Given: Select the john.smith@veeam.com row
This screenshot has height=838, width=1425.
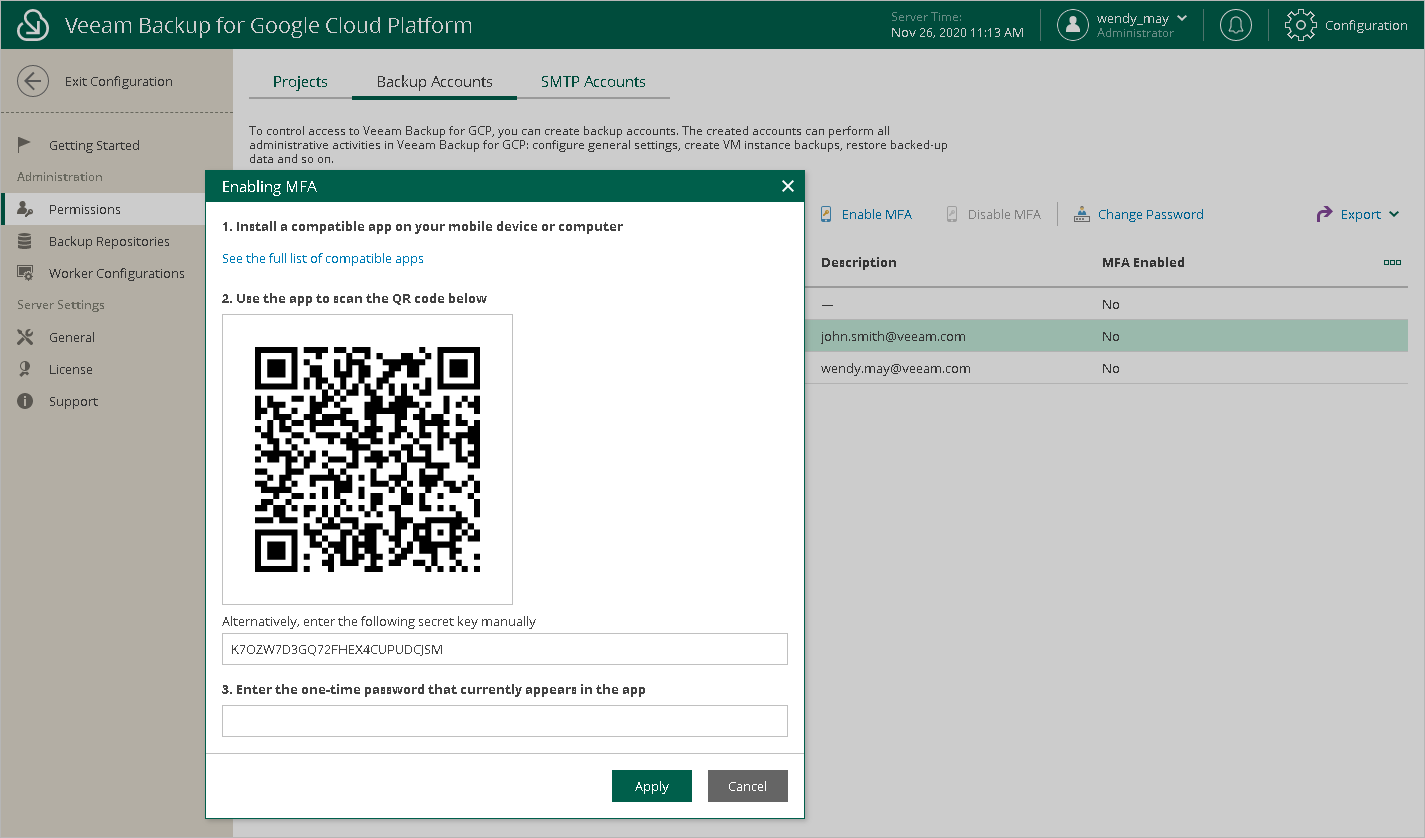Looking at the screenshot, I should tap(1106, 336).
